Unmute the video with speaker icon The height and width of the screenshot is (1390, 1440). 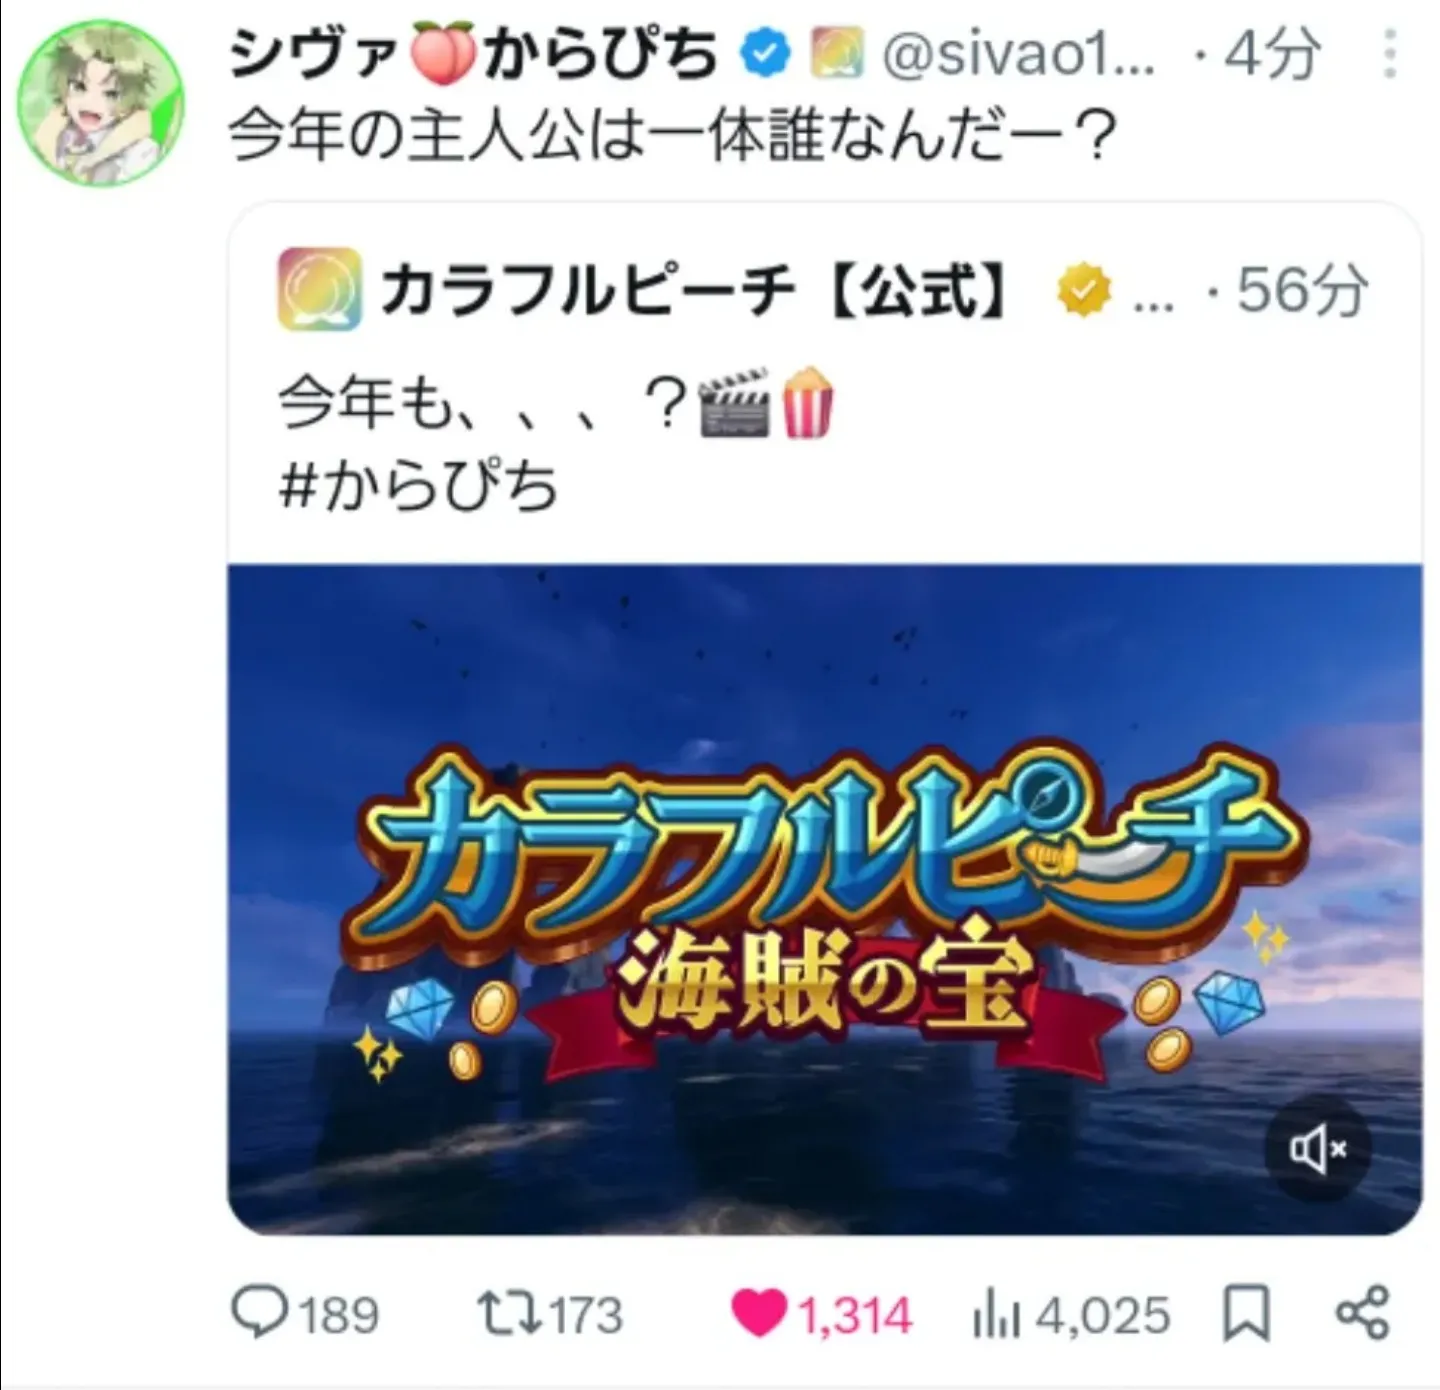[x=1317, y=1149]
